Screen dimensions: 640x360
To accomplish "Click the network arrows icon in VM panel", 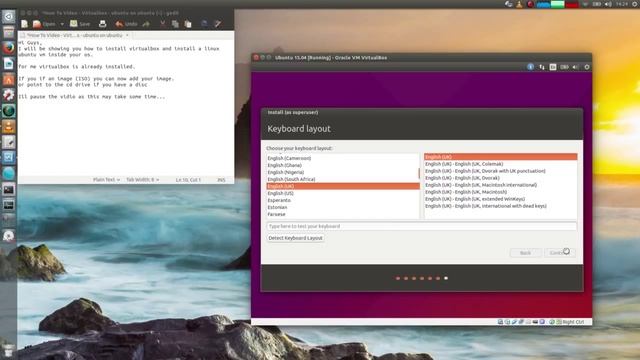I will pos(542,67).
